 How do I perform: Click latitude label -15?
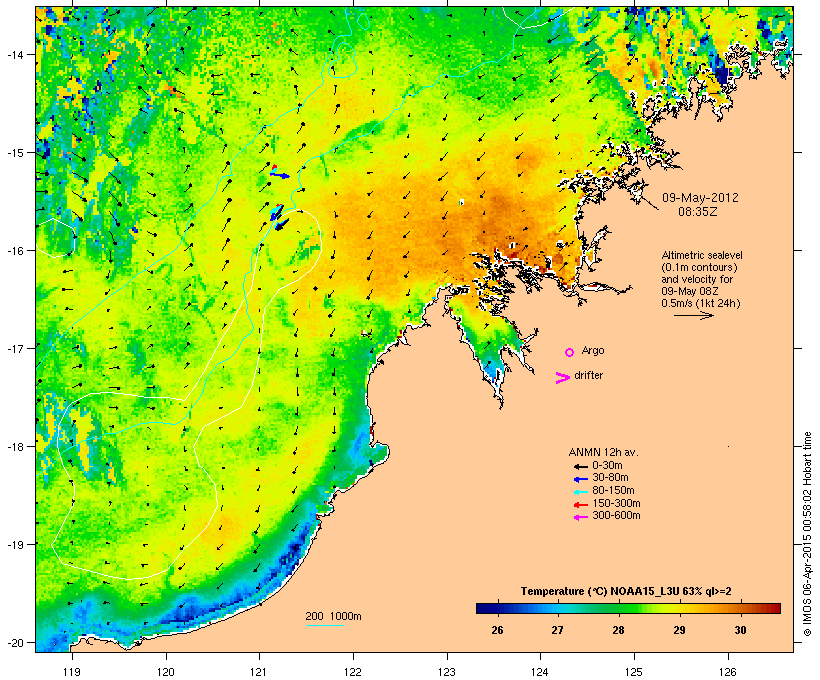(x=15, y=153)
